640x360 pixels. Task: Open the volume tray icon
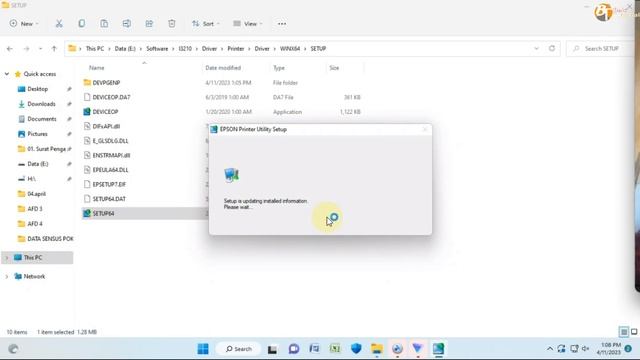tap(586, 349)
